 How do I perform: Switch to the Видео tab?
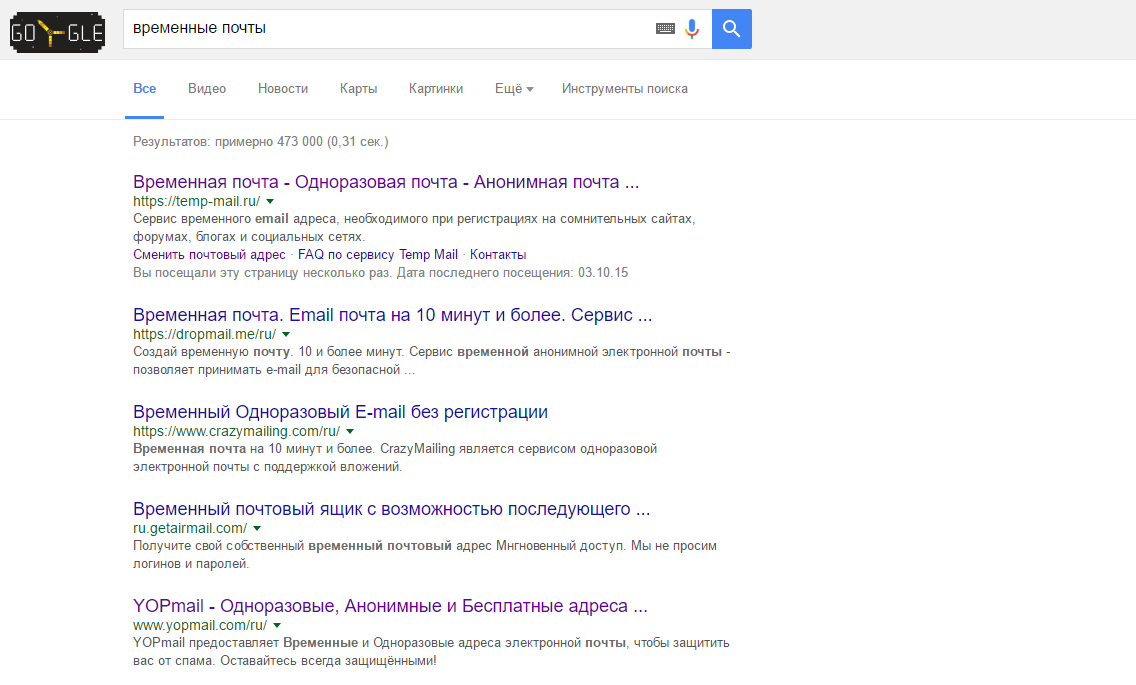[x=207, y=88]
